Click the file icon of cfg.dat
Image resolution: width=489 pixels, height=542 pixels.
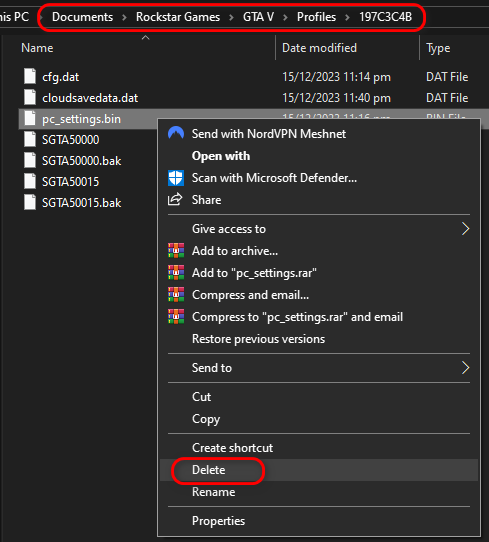tap(30, 76)
